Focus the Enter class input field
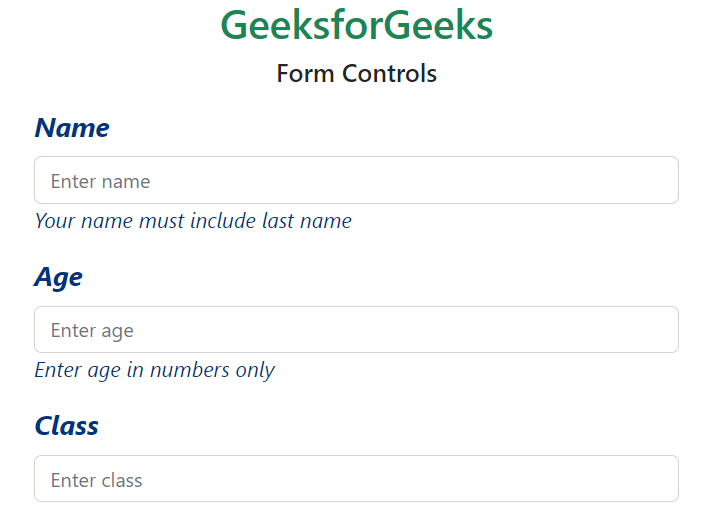This screenshot has height=521, width=703. click(356, 479)
